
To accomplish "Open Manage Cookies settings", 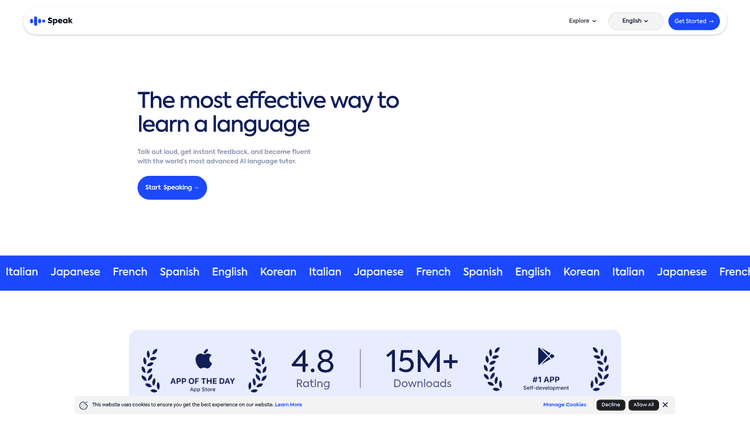I will point(564,405).
